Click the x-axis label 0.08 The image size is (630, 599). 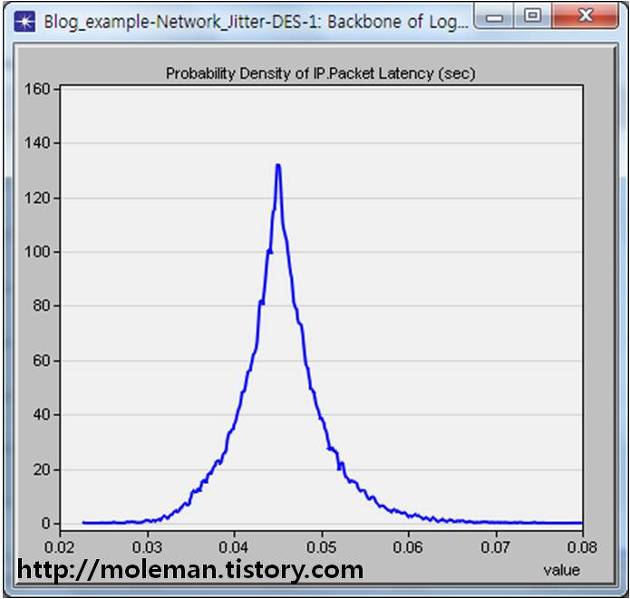tap(582, 547)
